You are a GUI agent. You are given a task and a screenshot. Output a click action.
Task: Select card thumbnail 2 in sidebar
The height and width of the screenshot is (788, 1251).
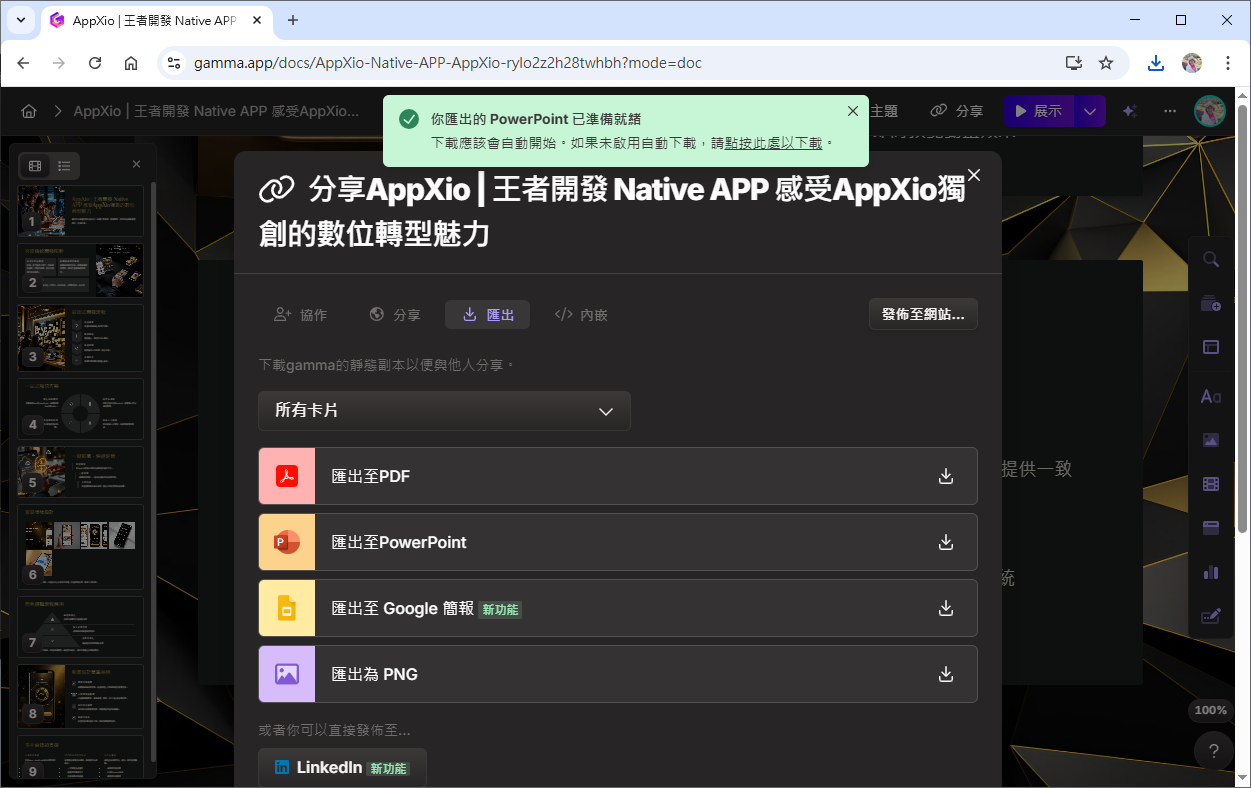coord(80,271)
